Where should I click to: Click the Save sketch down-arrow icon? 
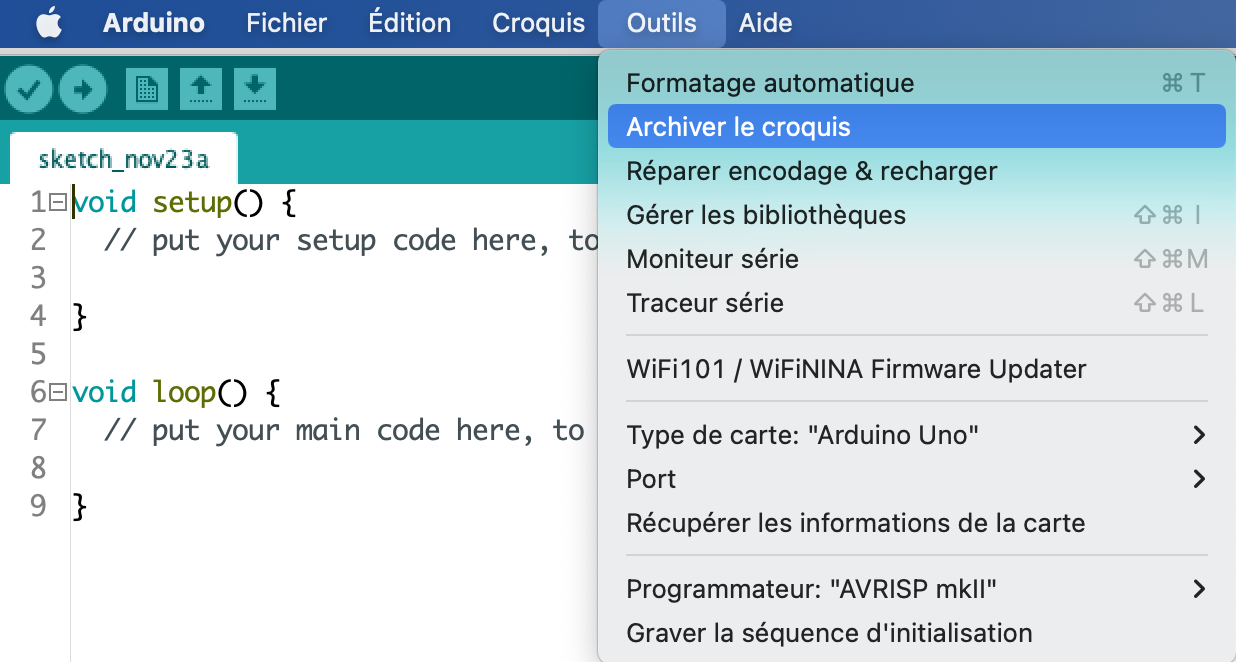[x=255, y=89]
